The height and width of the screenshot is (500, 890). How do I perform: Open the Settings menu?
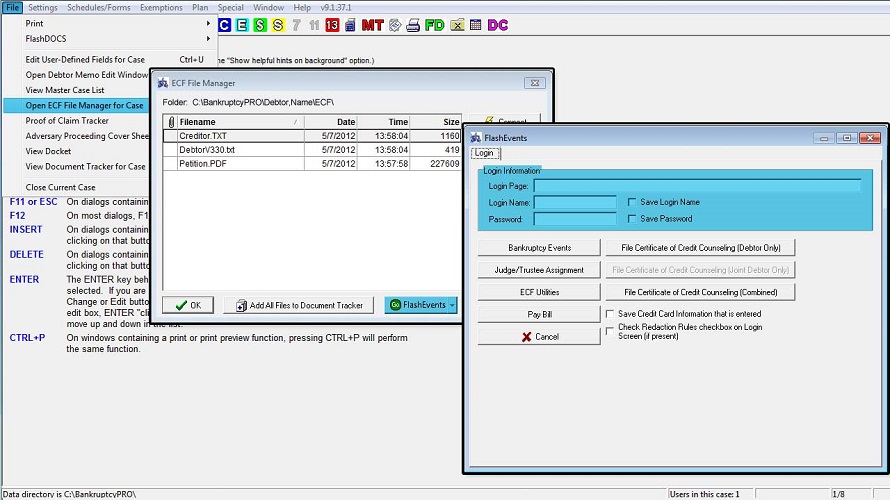point(43,7)
